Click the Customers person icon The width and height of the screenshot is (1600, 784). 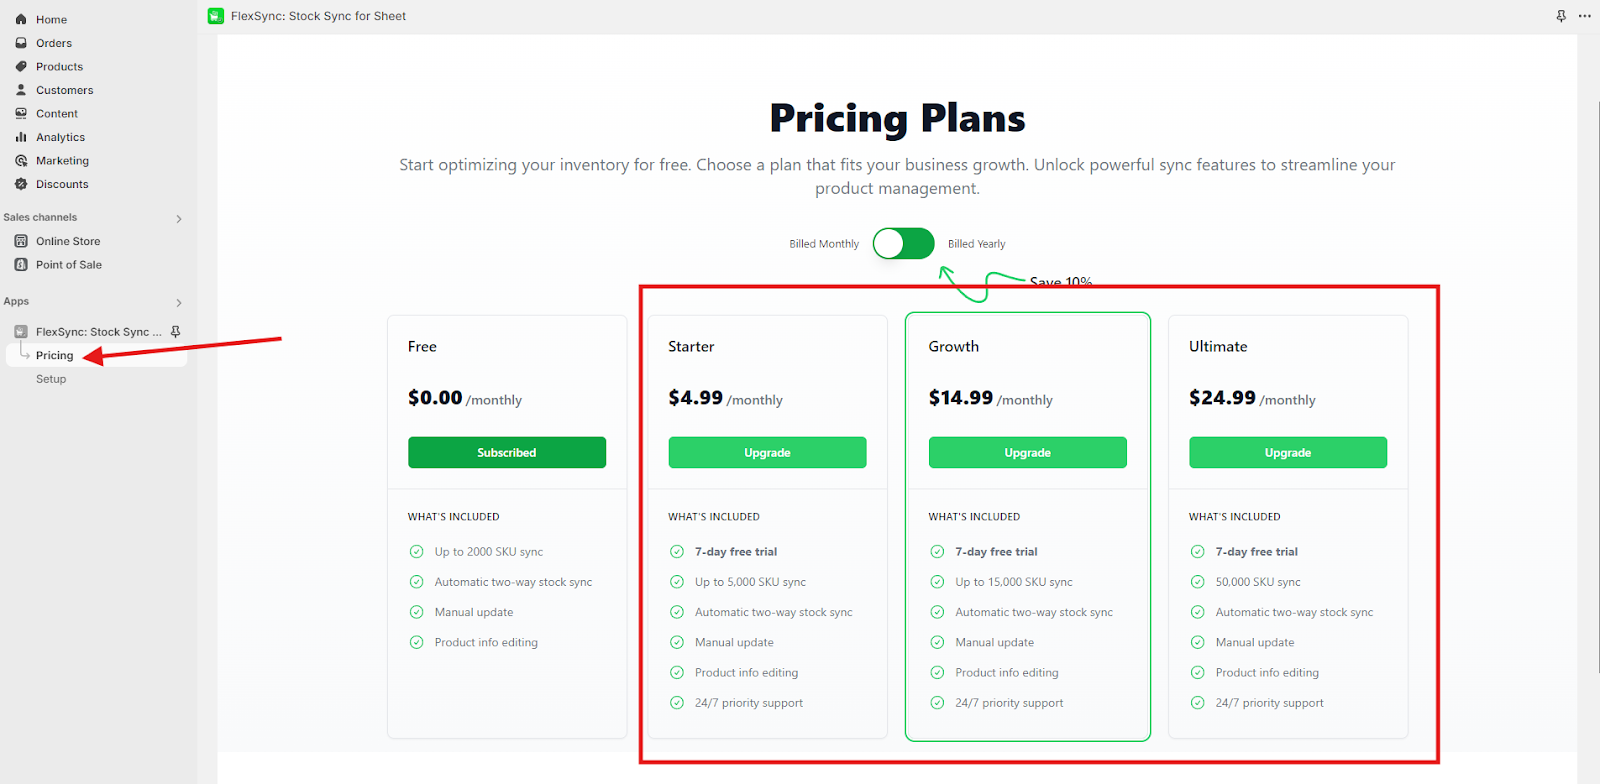[x=21, y=90]
